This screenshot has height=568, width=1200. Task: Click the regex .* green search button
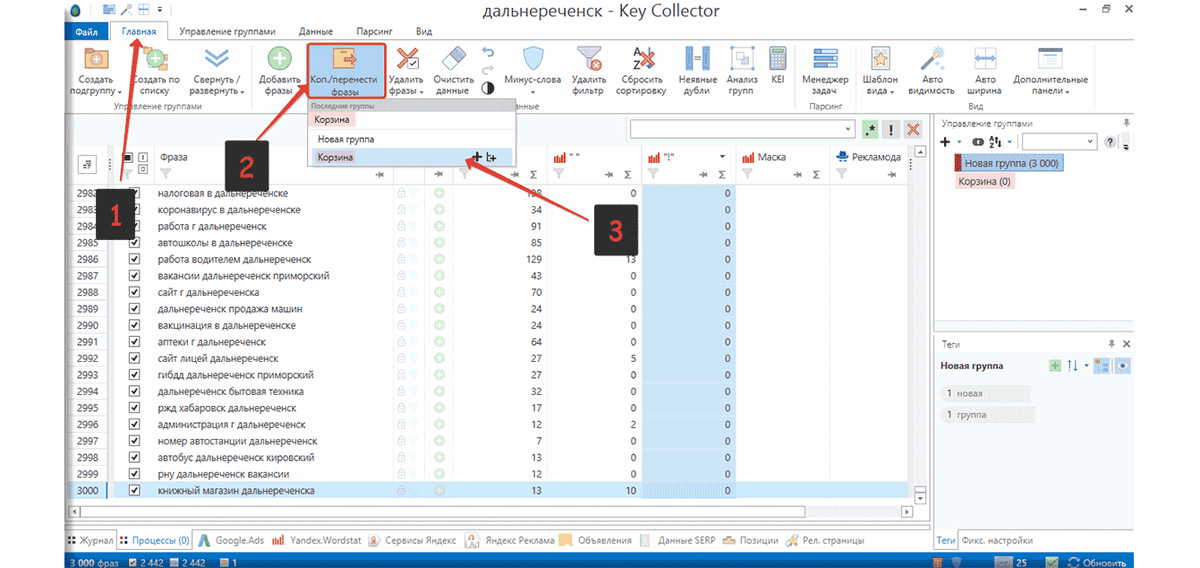[x=871, y=129]
